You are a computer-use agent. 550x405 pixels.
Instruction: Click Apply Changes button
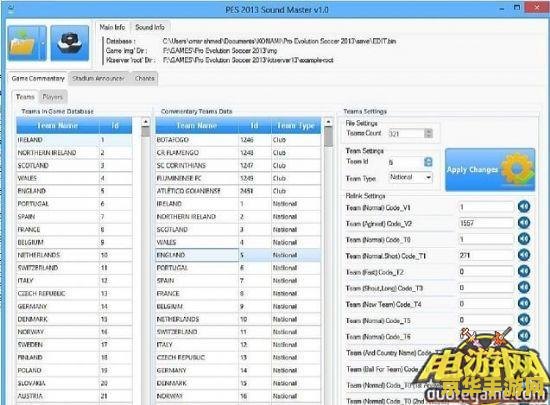[x=490, y=170]
